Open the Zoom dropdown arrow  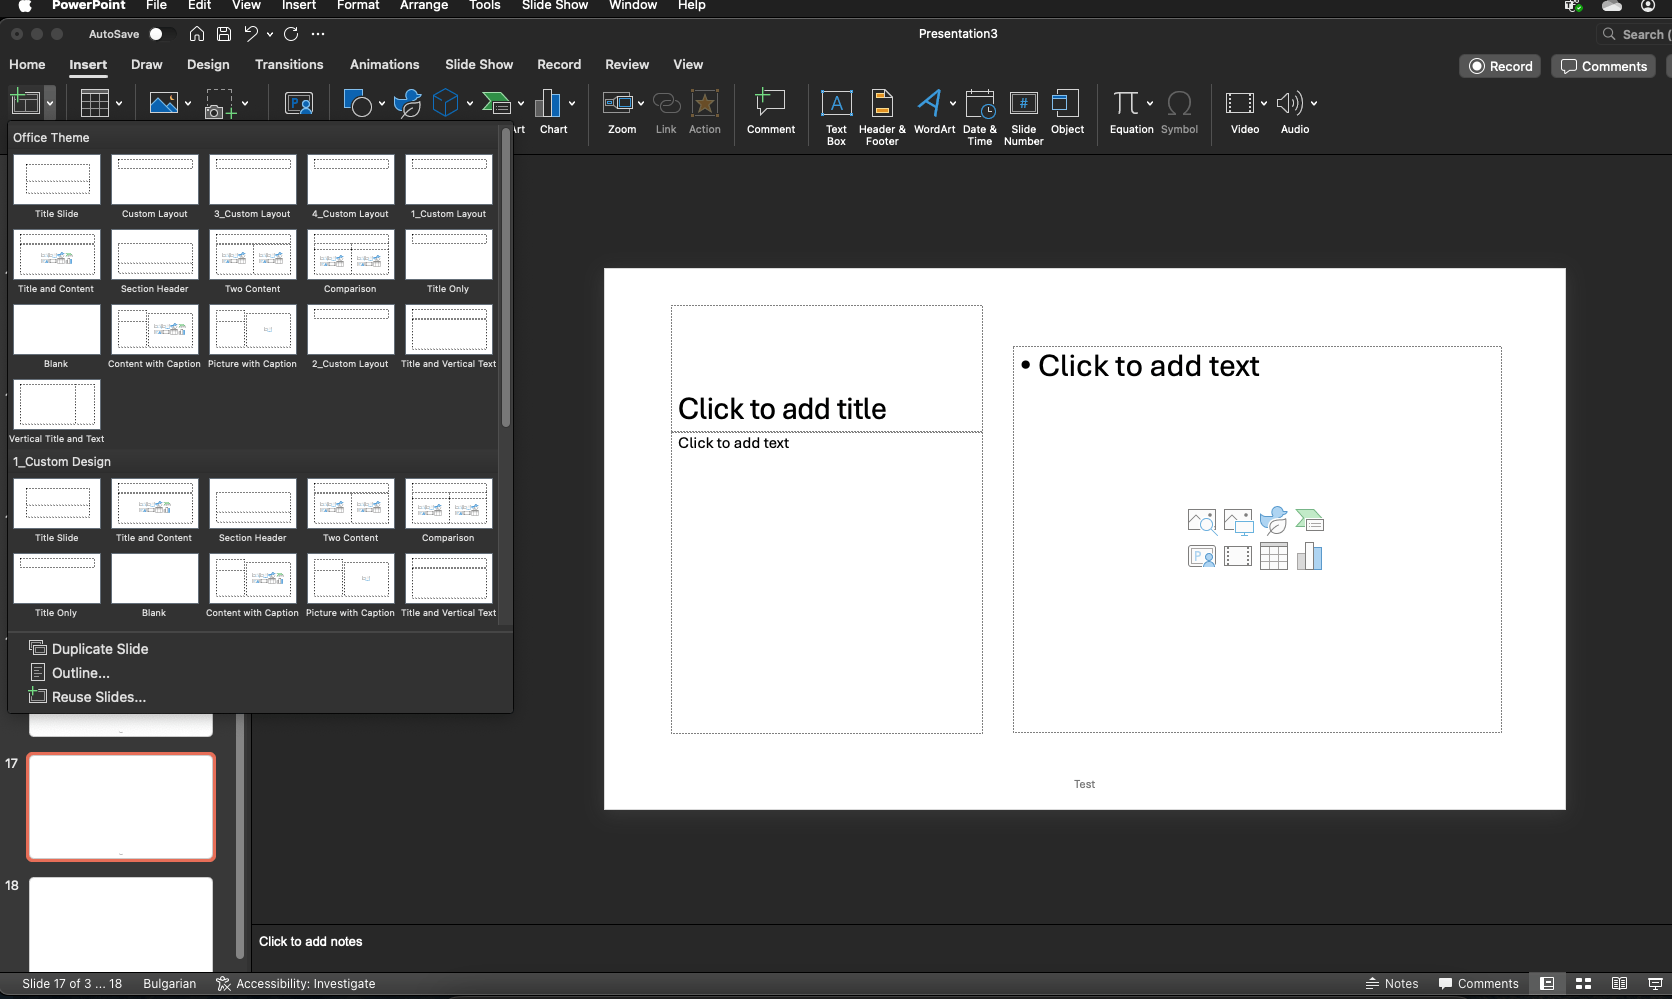pos(639,103)
